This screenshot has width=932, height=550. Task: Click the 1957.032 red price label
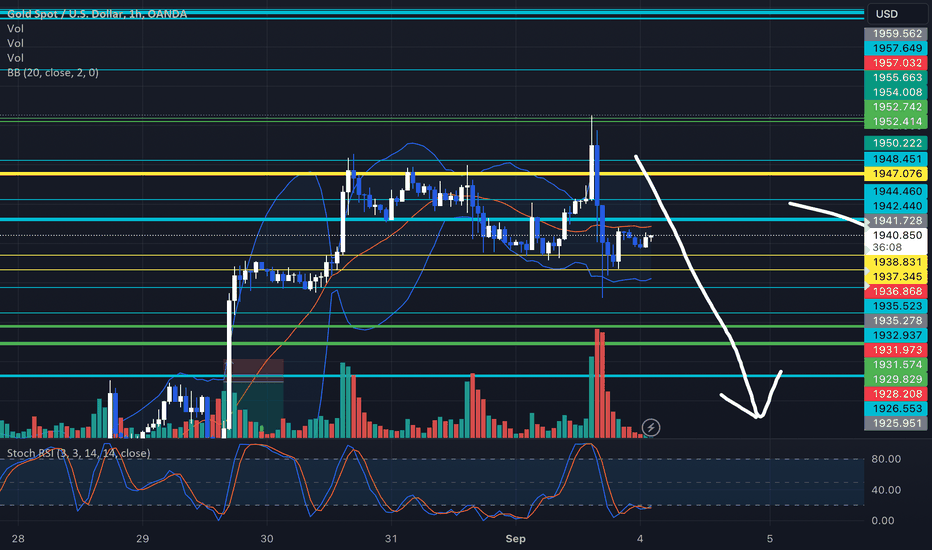(896, 63)
